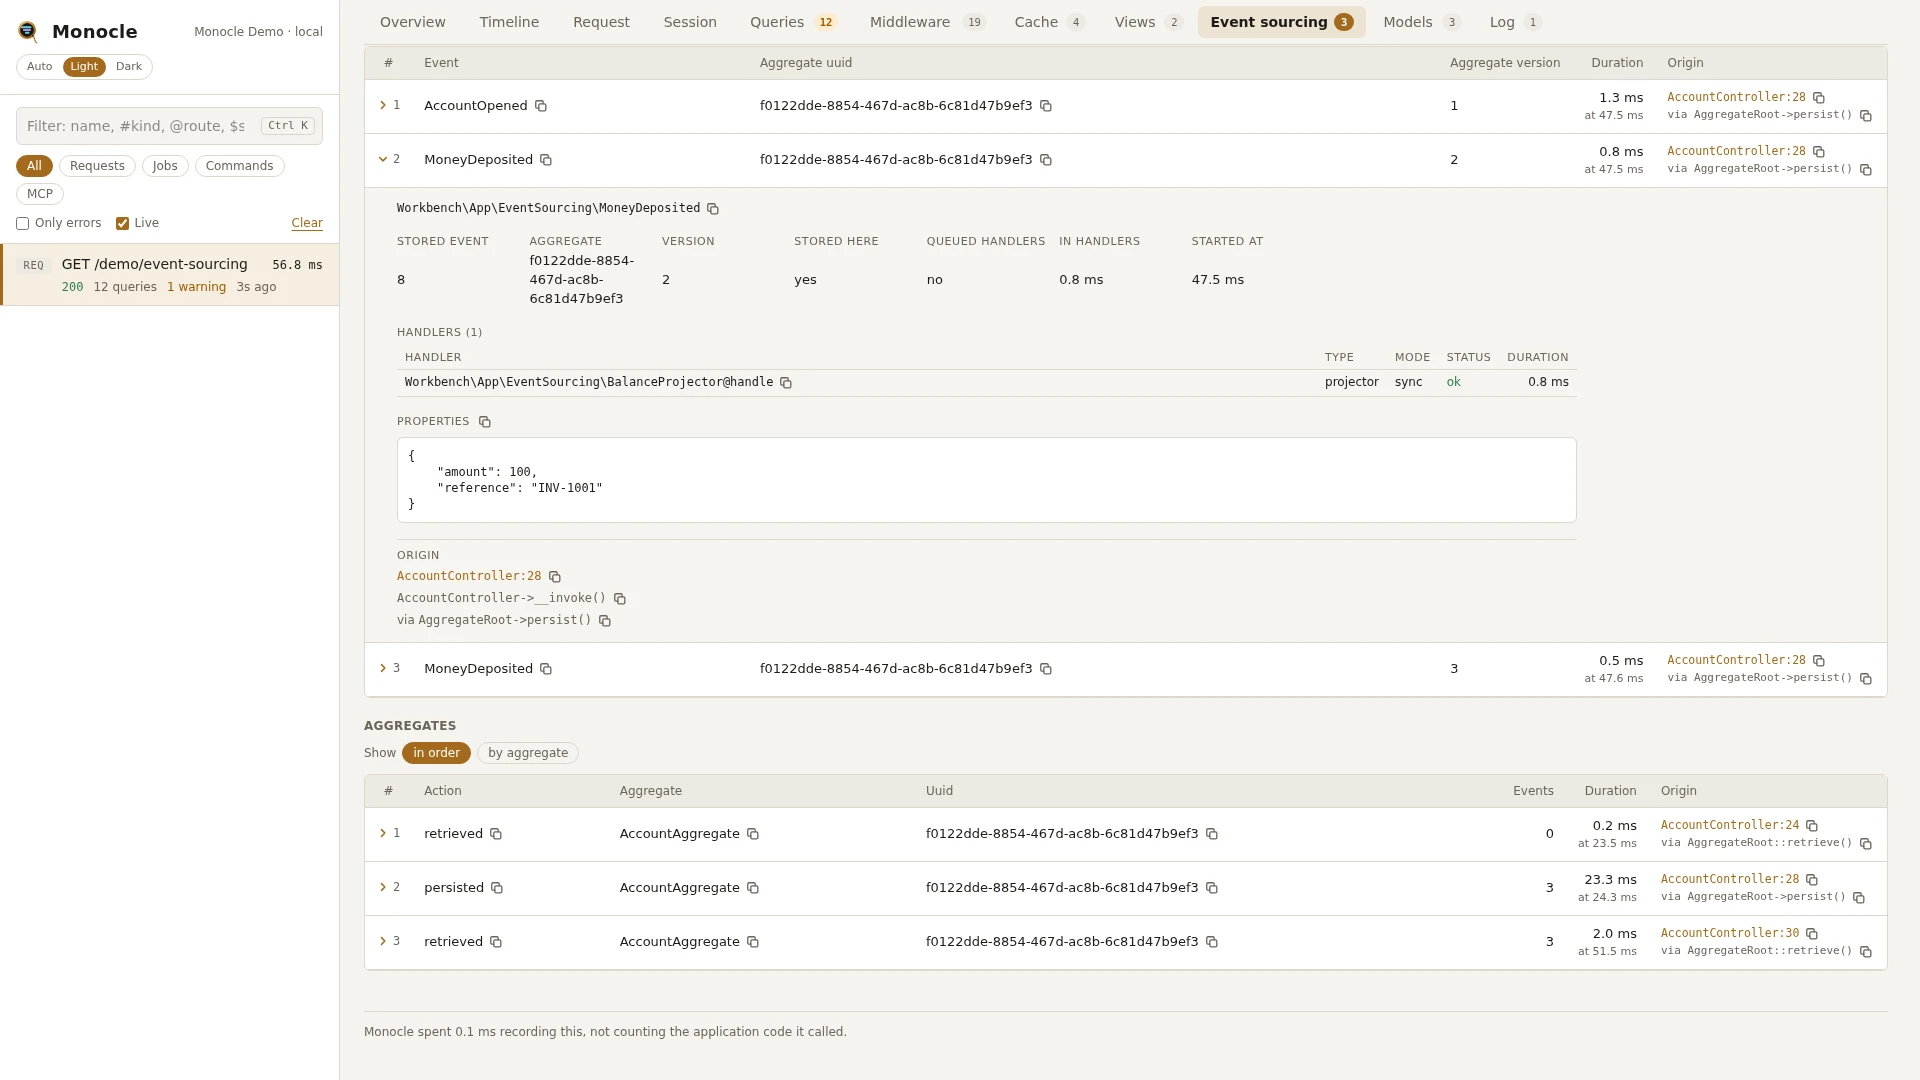
Task: Focus the filter search field
Action: tap(169, 126)
